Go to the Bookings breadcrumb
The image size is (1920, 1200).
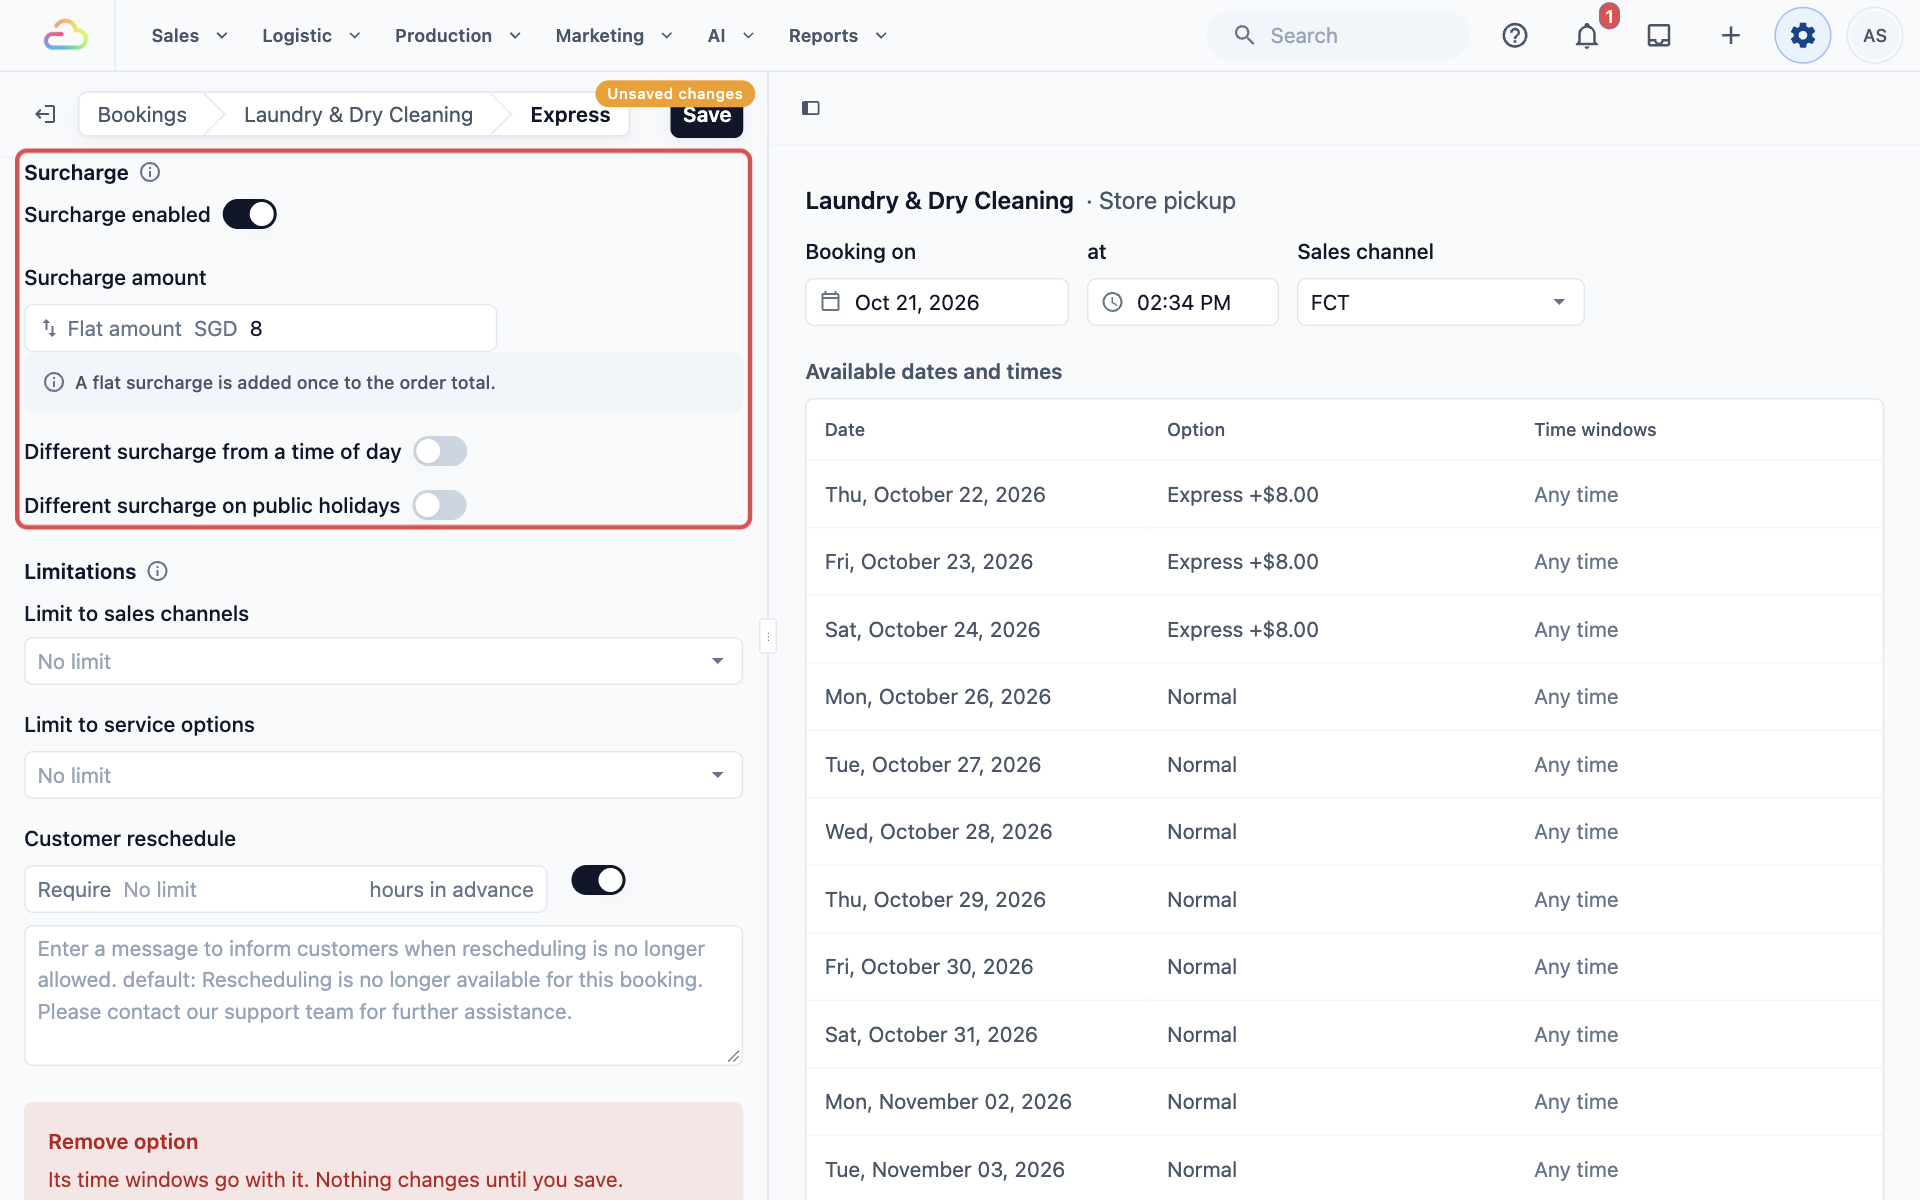142,114
